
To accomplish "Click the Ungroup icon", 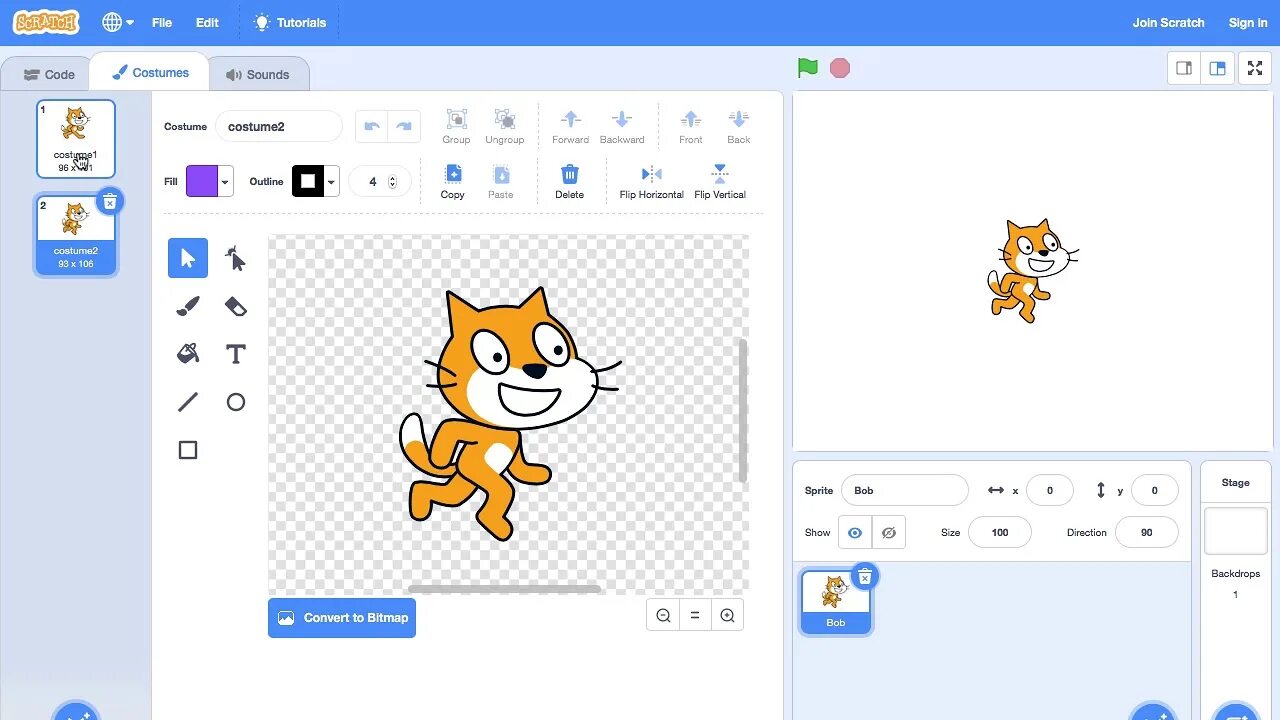I will click(504, 119).
